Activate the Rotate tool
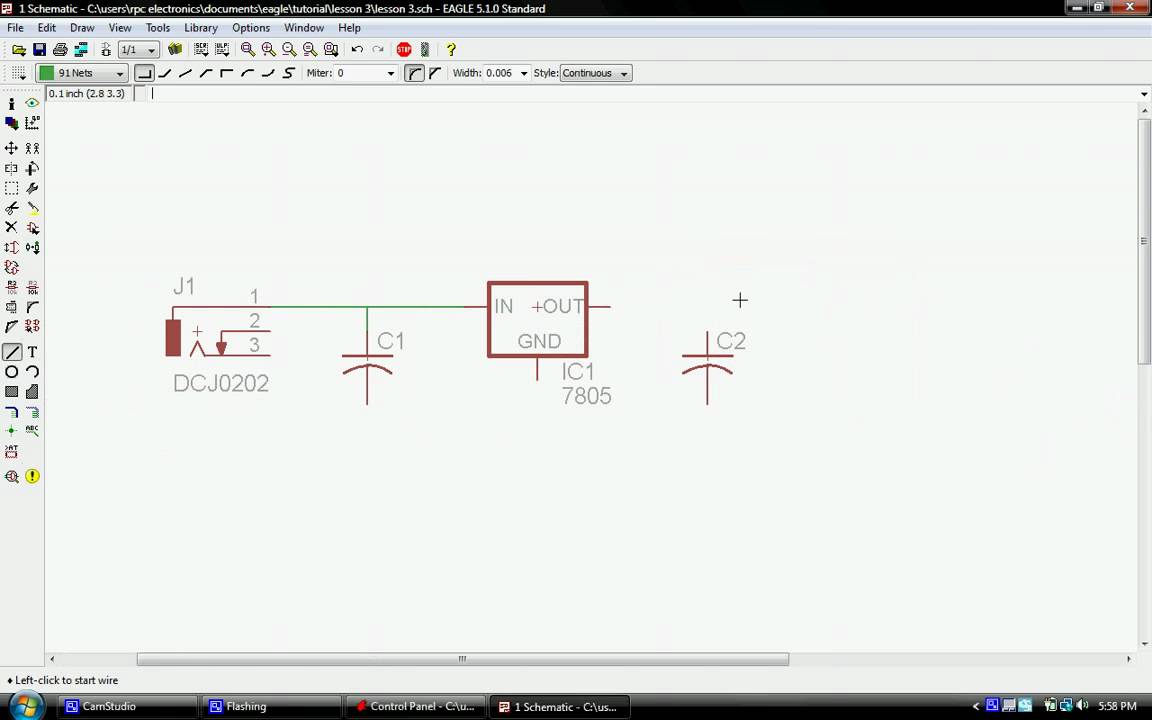 31,168
